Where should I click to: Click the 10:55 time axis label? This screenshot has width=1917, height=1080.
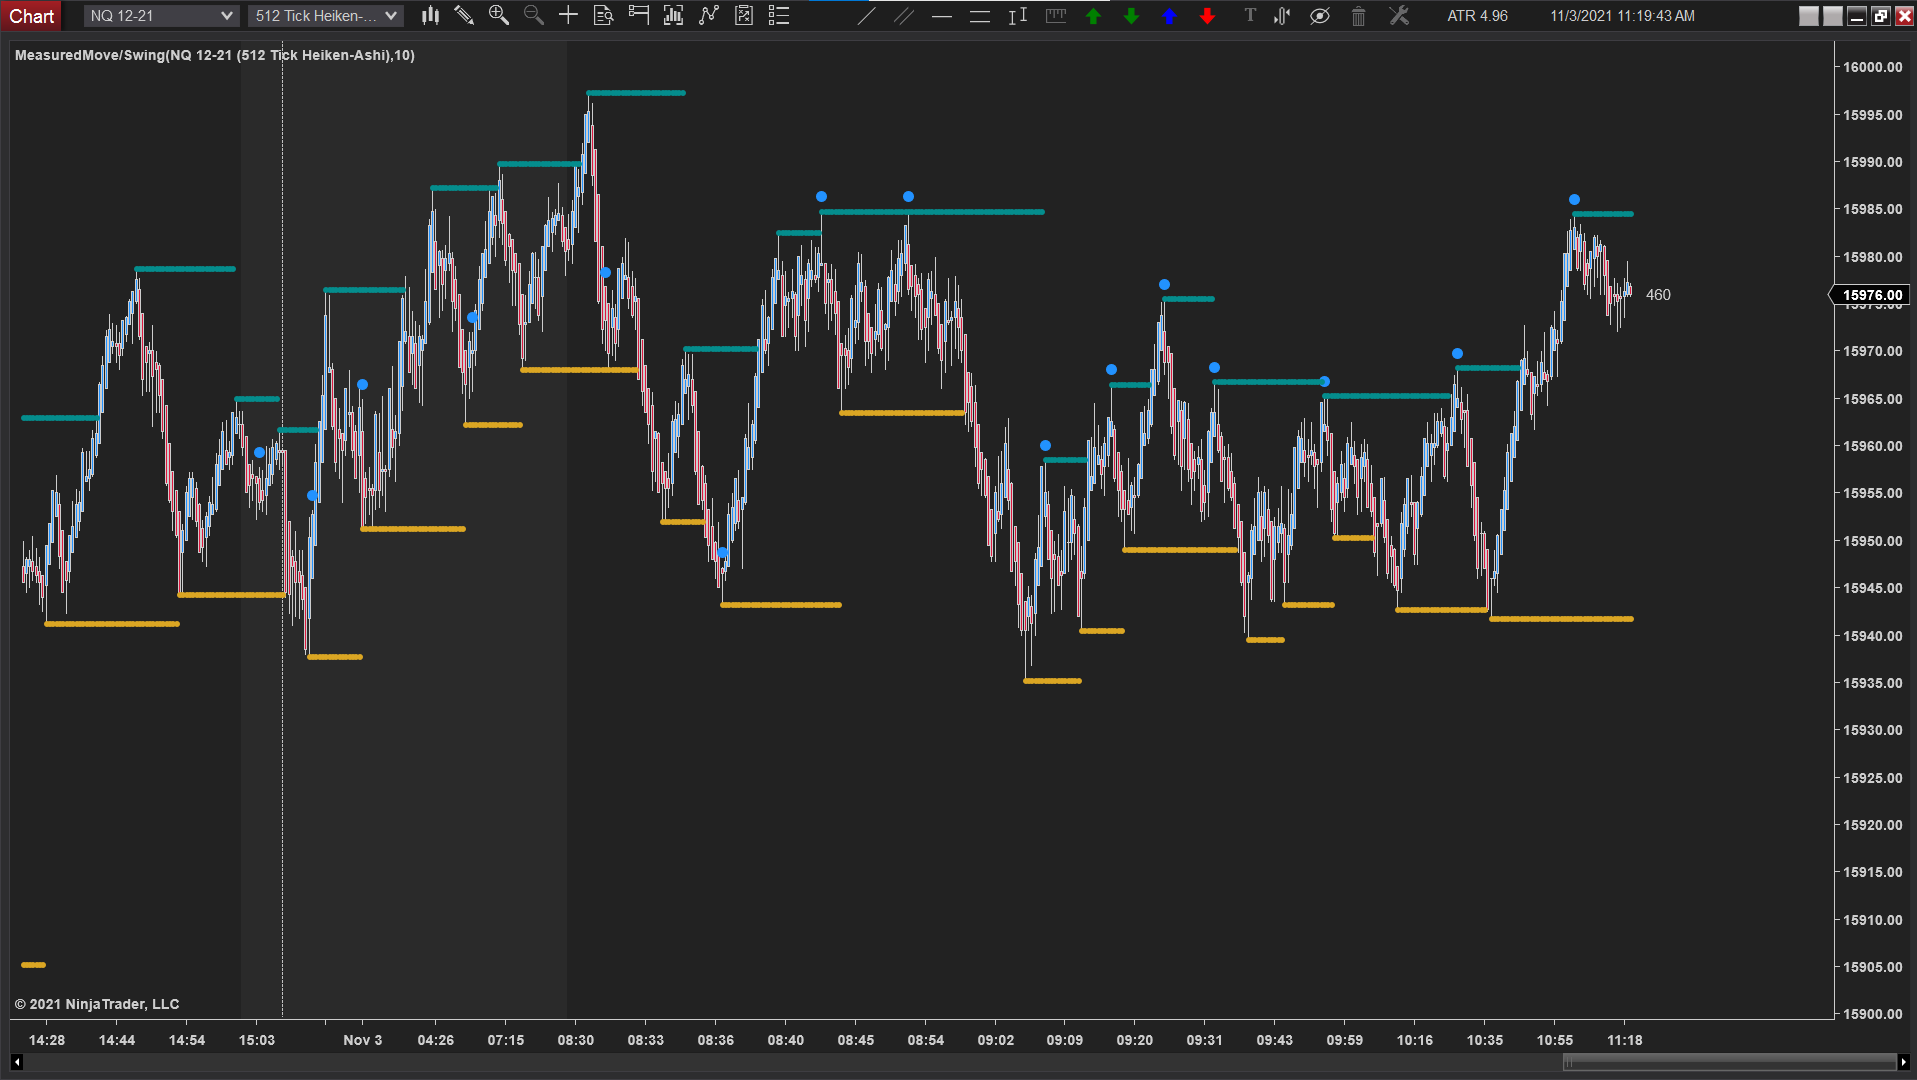(1555, 1040)
